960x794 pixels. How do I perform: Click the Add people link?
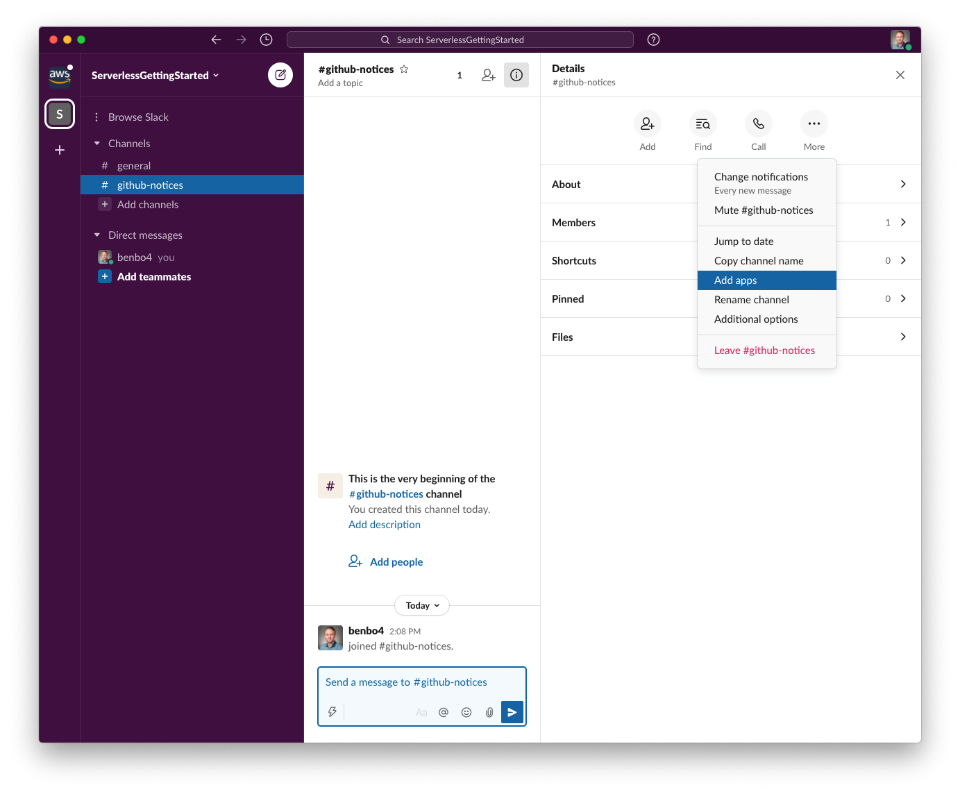pos(396,562)
